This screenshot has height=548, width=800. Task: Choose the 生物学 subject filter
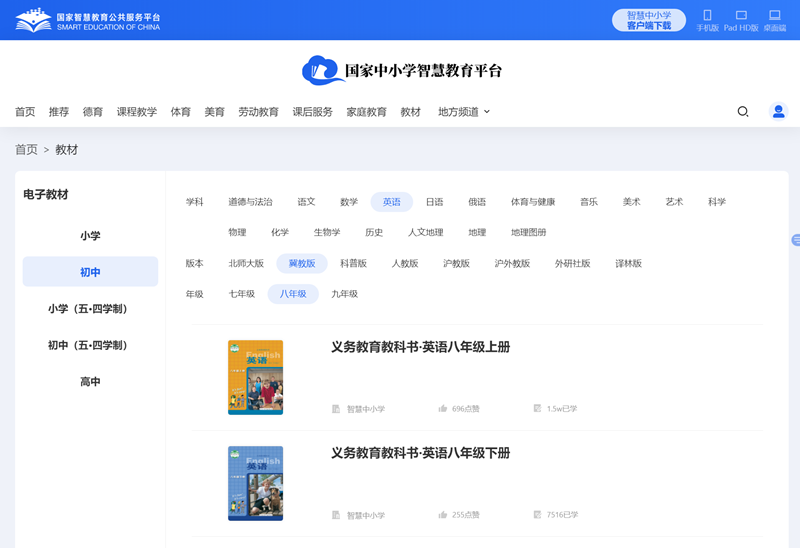coord(327,233)
